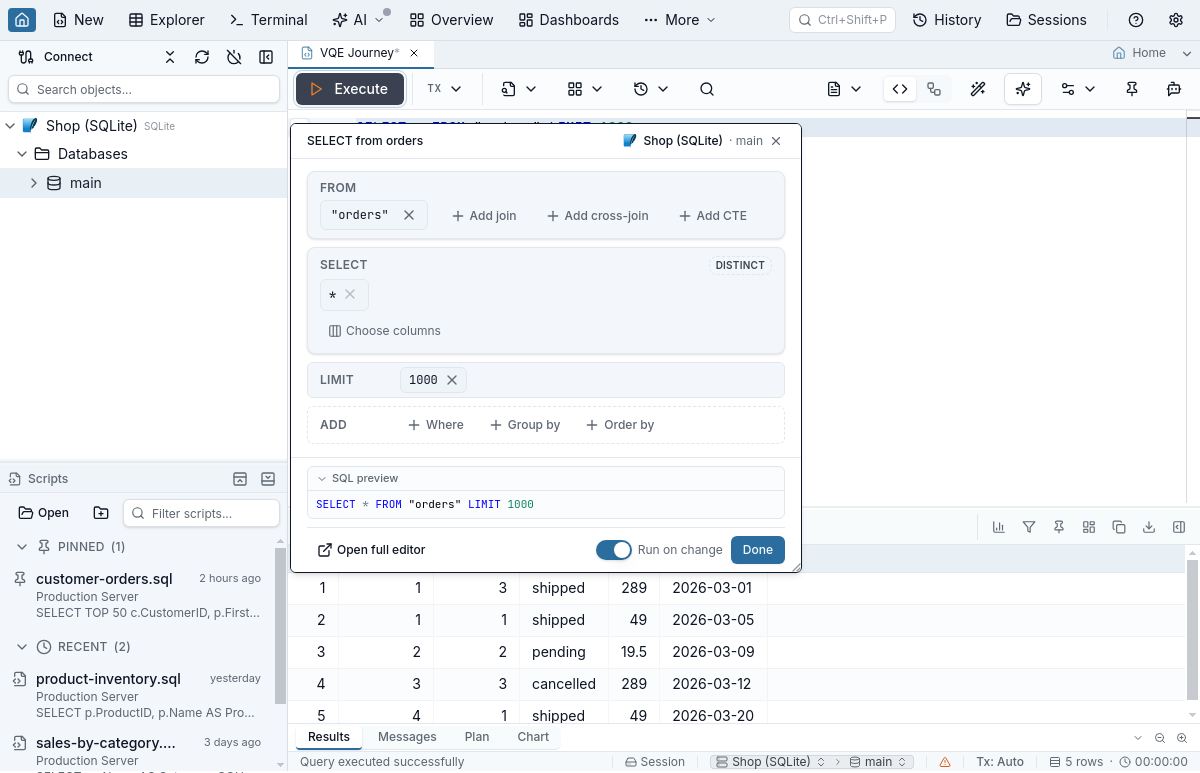Screen dimensions: 1200x773
Task: Click the magic wand format icon
Action: [978, 89]
